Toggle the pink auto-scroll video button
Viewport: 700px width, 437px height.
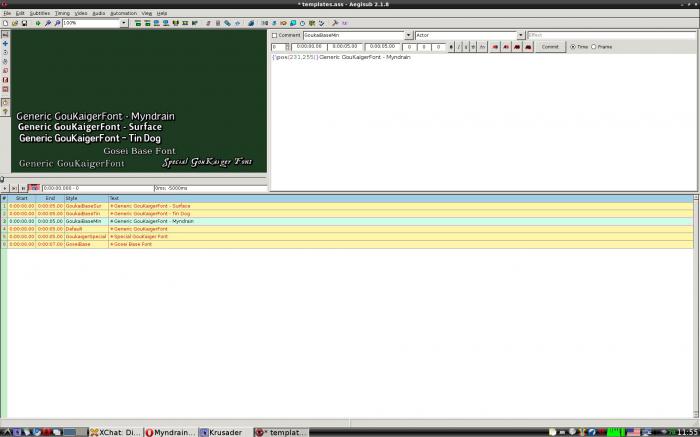pos(34,188)
